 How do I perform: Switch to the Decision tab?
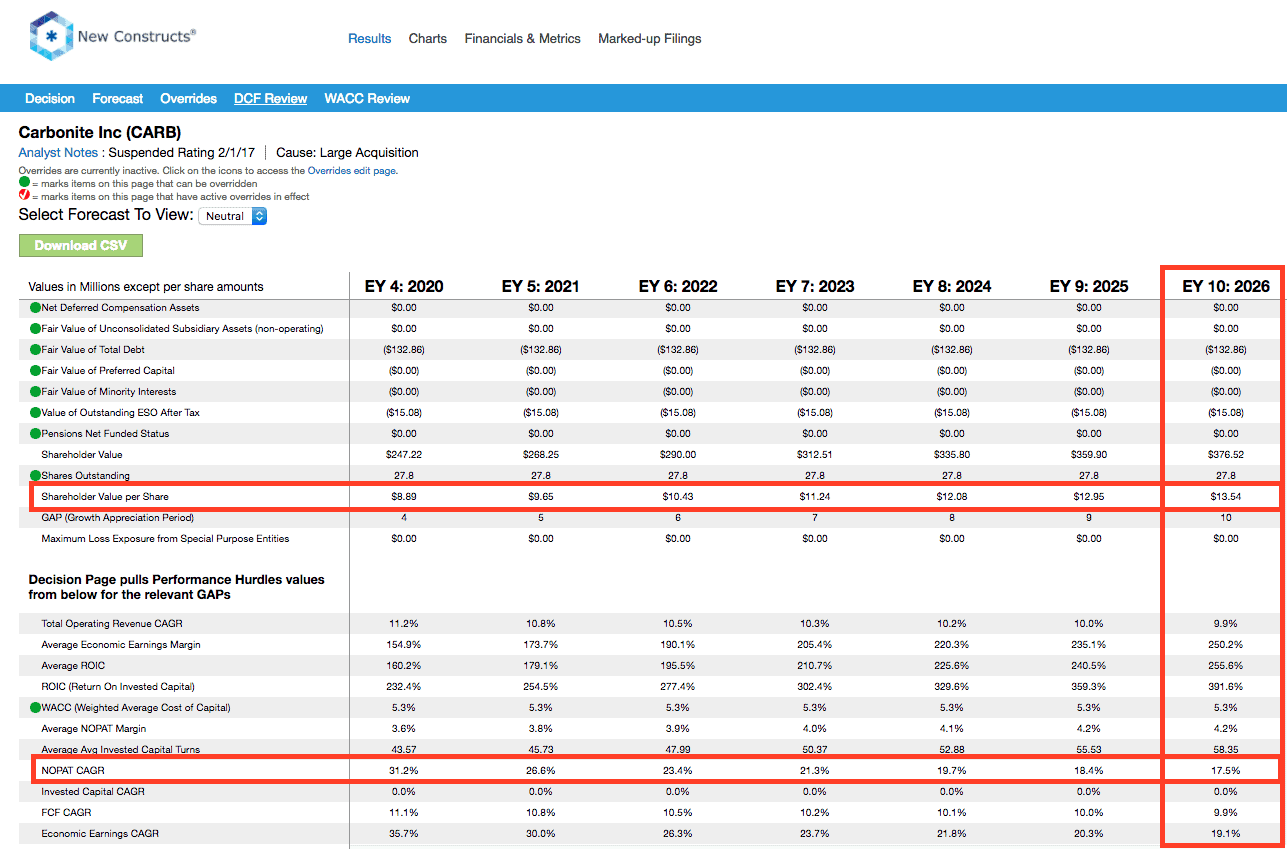point(50,98)
